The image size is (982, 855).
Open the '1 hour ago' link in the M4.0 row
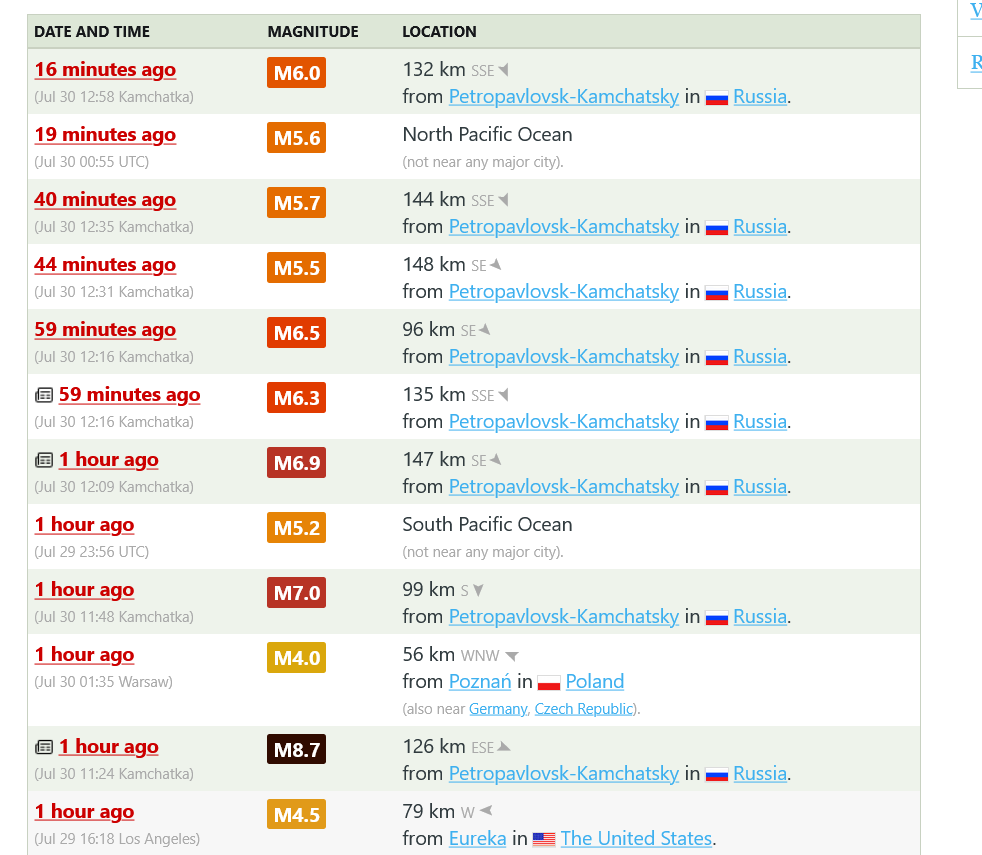click(x=85, y=655)
